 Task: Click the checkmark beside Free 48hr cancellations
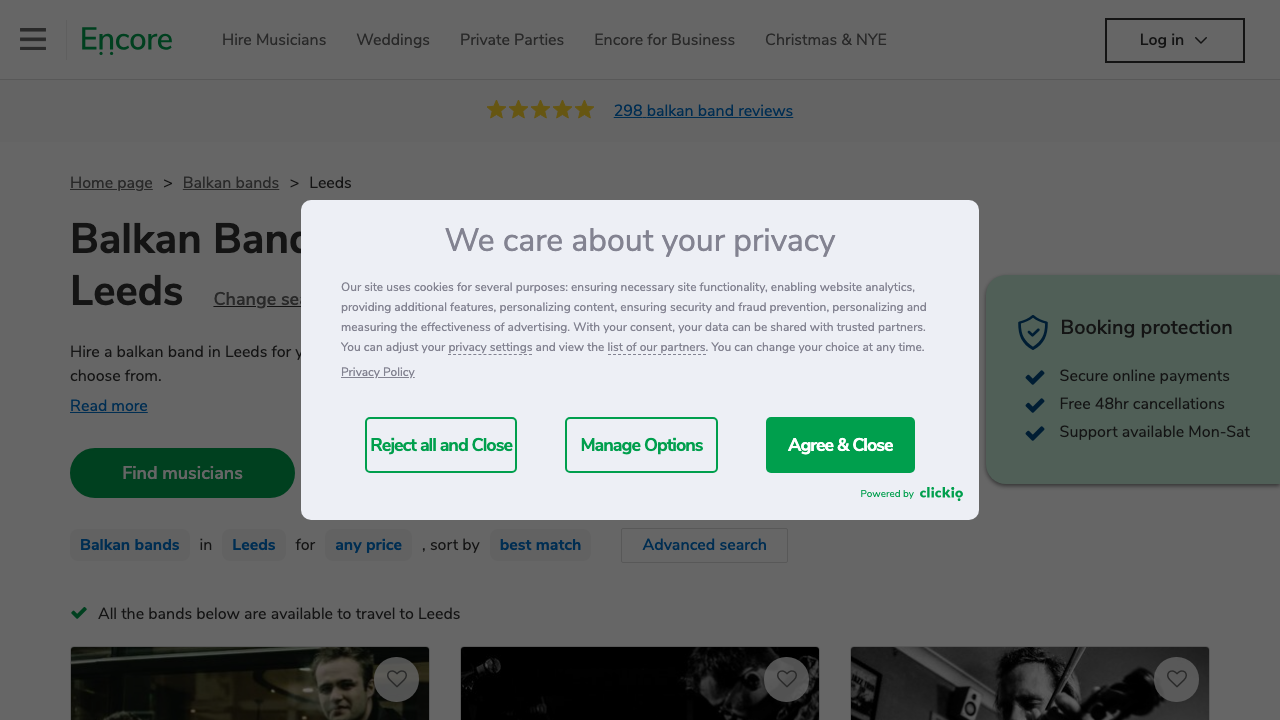1034,405
